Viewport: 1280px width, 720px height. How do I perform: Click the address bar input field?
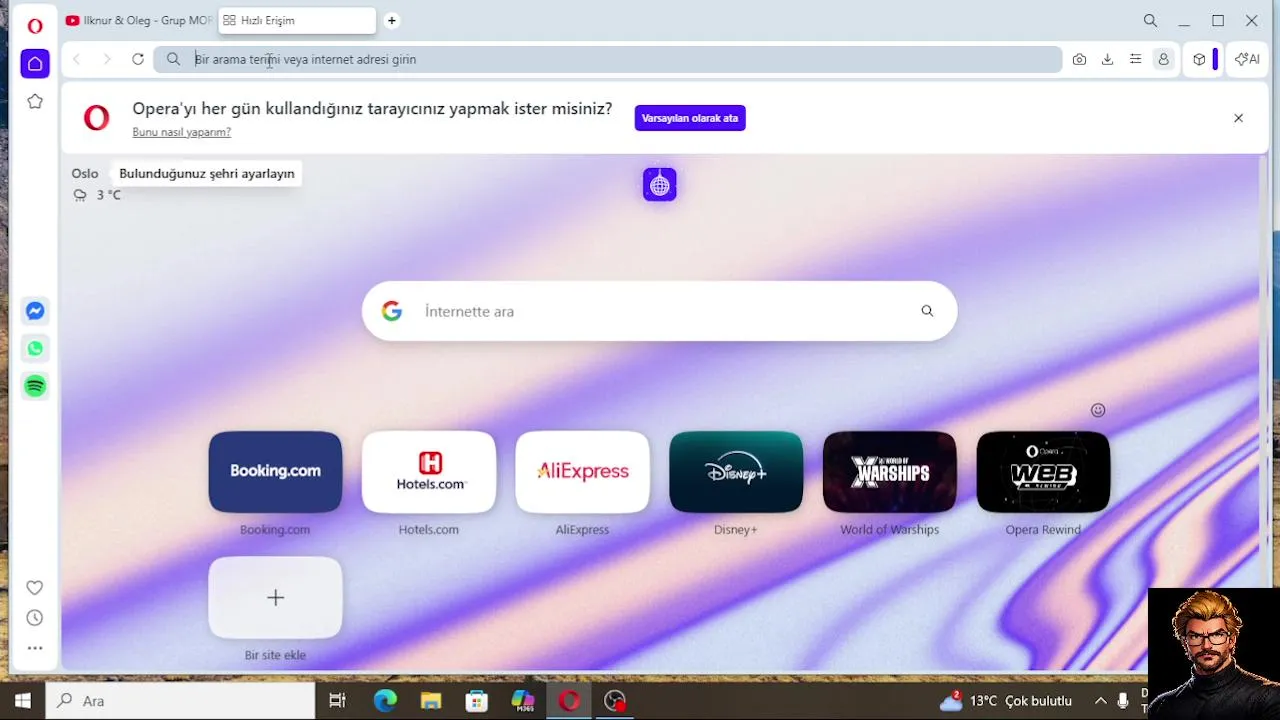(608, 59)
